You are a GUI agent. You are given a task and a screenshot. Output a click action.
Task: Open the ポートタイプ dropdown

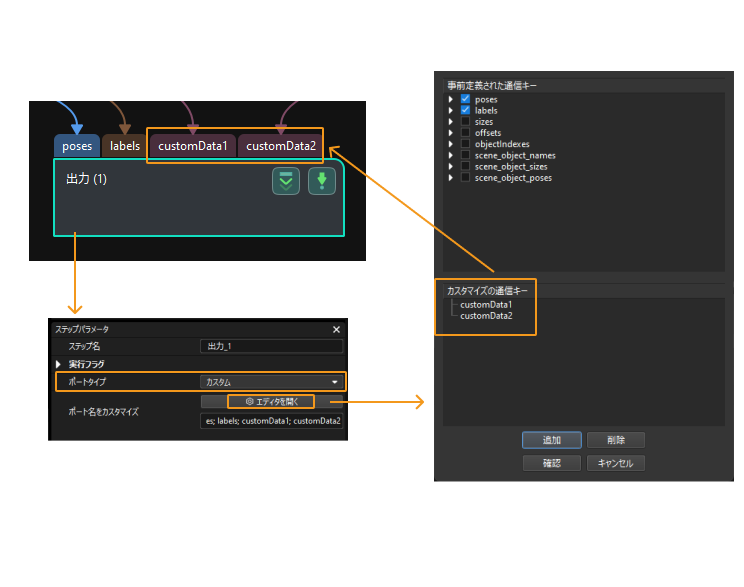point(271,382)
